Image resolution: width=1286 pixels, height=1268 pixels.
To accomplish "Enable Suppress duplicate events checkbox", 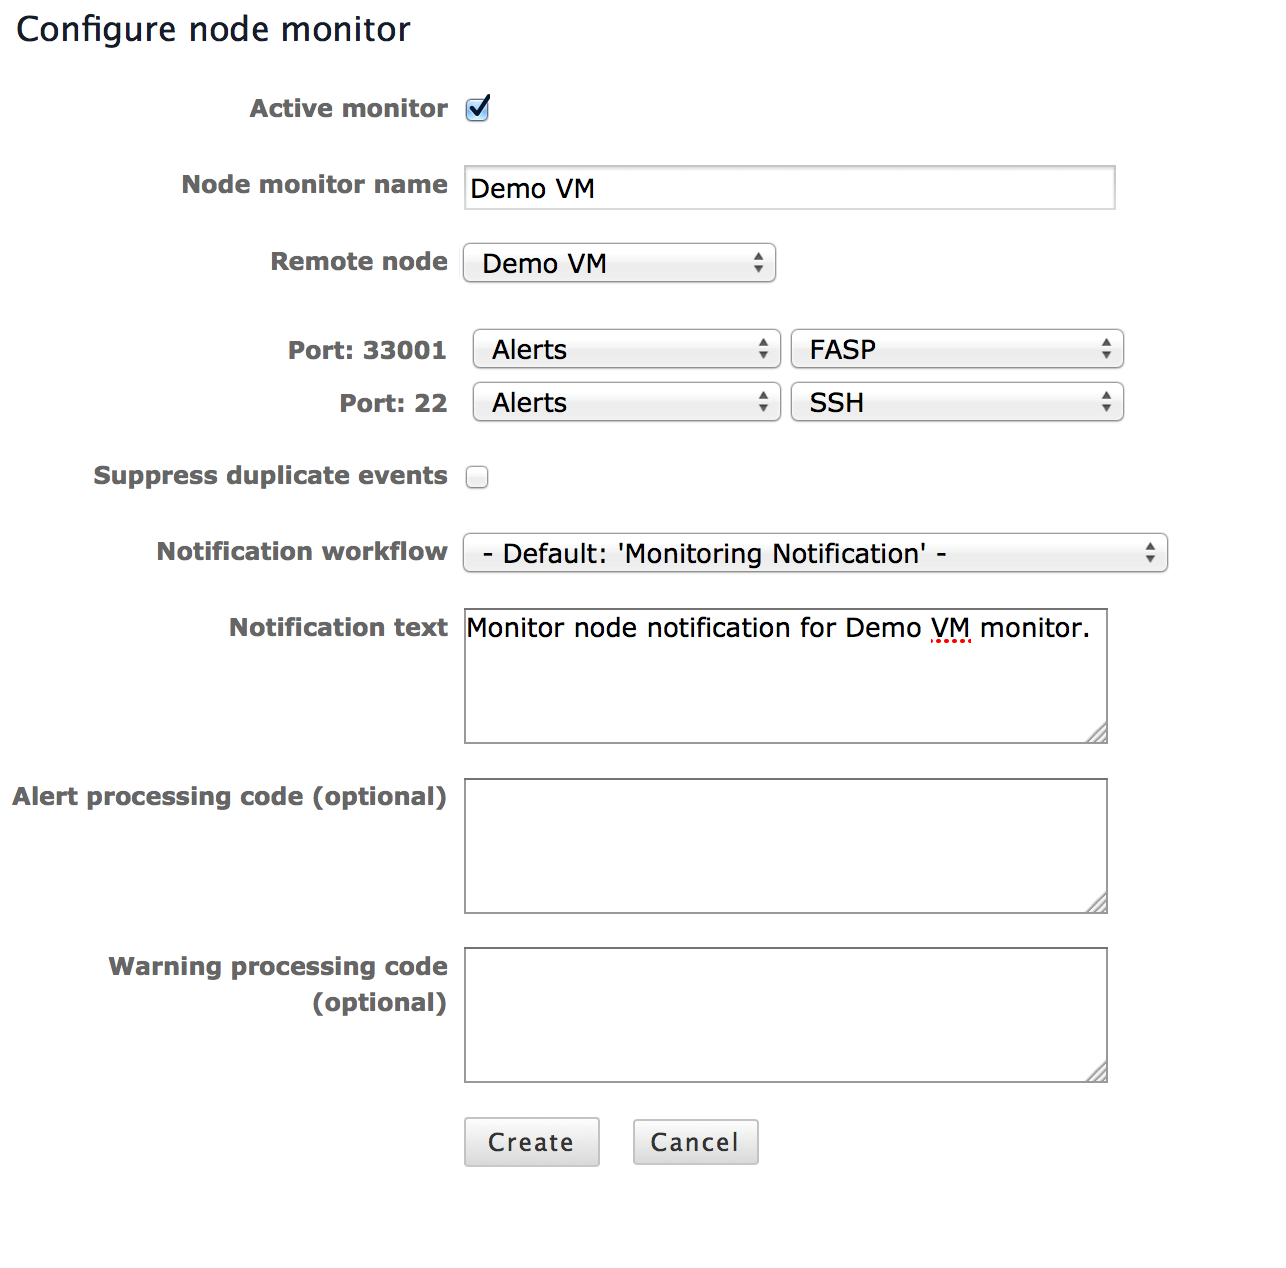I will click(478, 477).
